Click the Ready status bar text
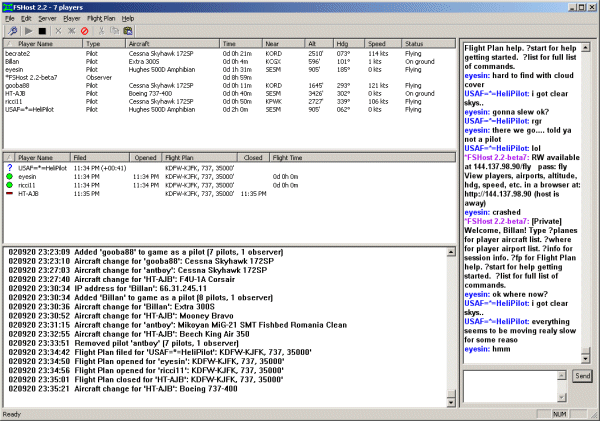 click(12, 414)
